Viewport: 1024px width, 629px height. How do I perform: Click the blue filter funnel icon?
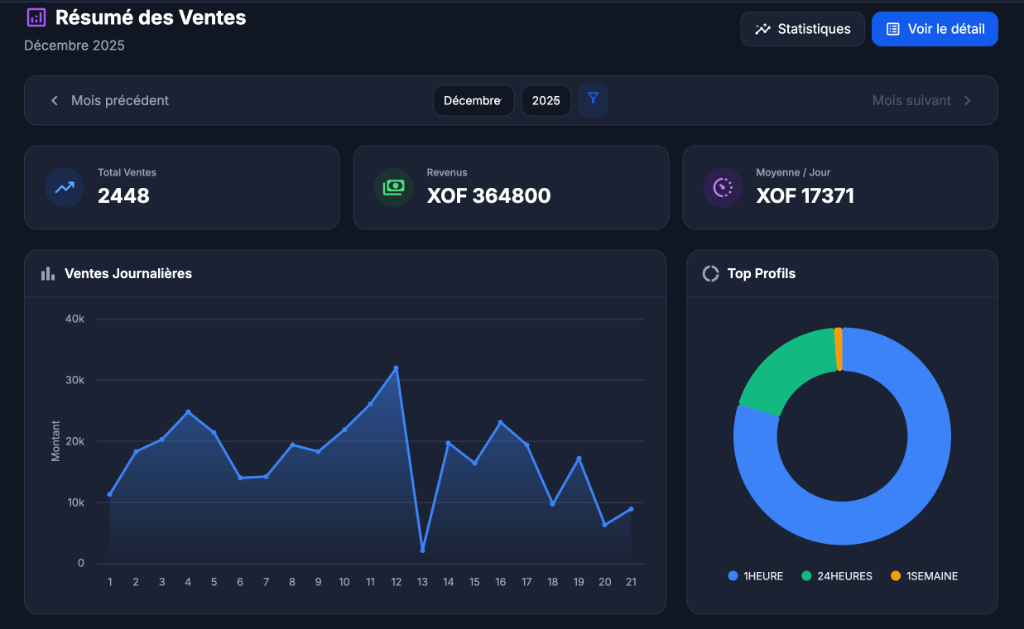pyautogui.click(x=593, y=99)
